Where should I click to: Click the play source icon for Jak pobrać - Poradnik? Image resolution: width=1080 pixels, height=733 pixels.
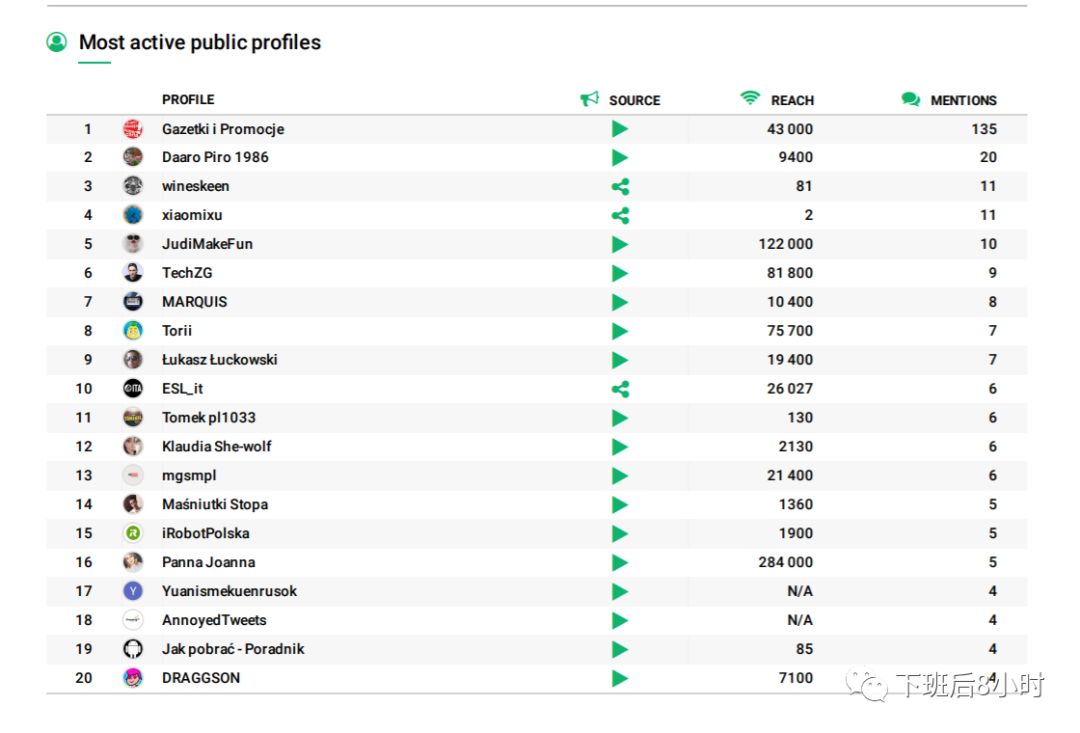[x=620, y=650]
